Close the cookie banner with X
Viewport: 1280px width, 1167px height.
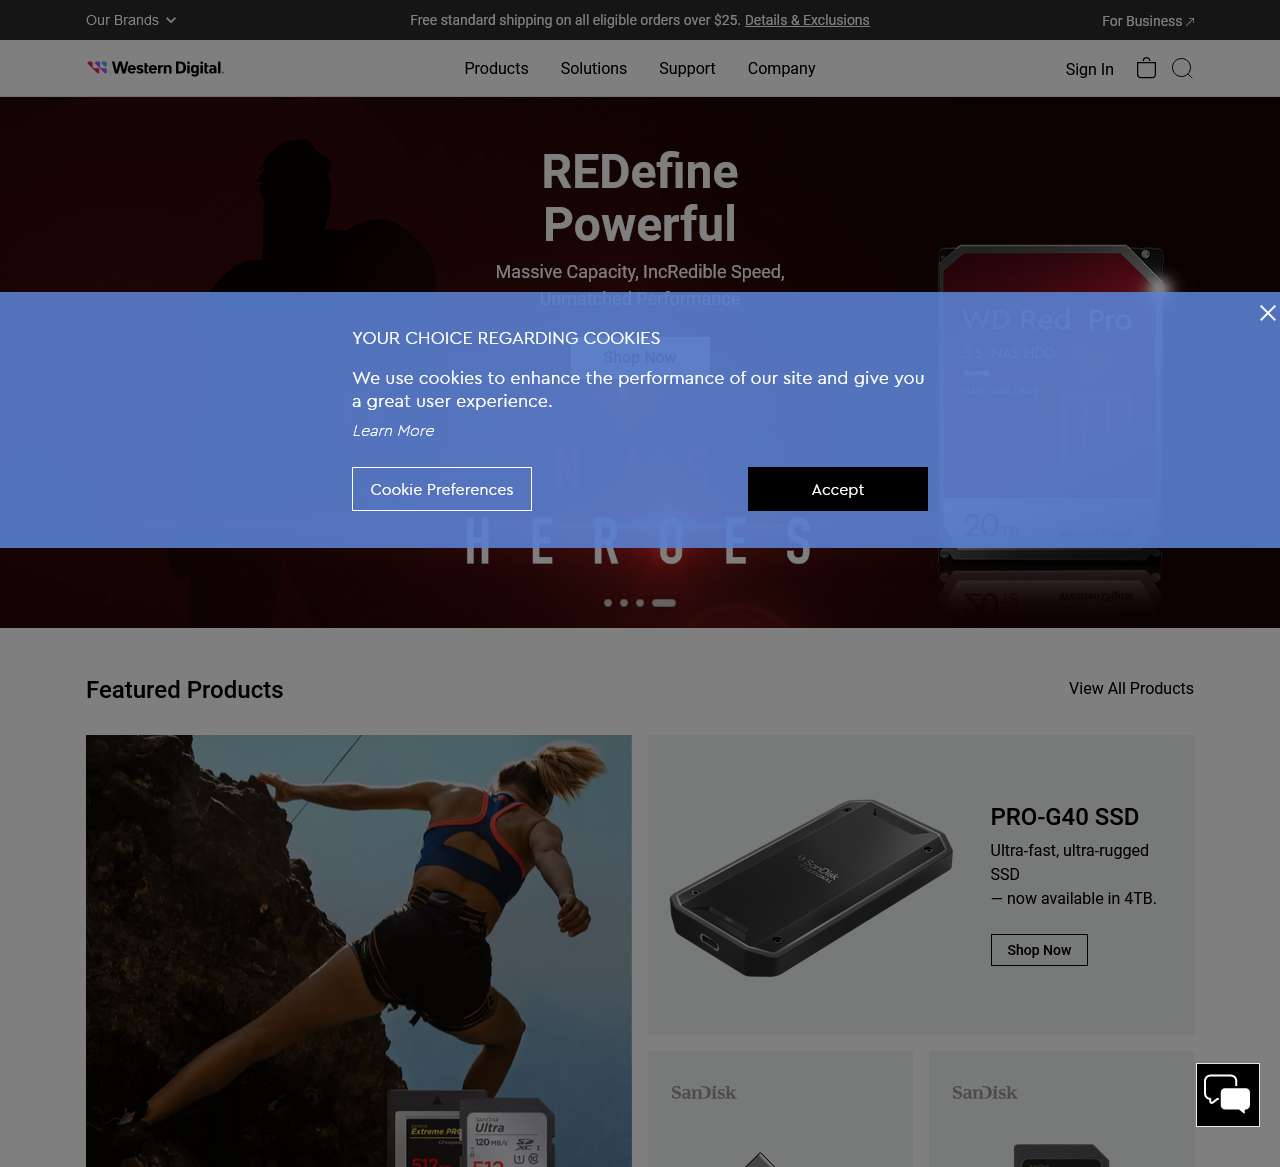[1267, 313]
